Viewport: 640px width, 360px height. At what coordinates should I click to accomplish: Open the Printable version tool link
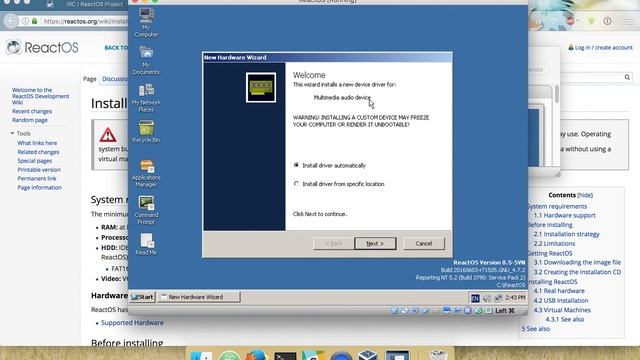(x=39, y=169)
